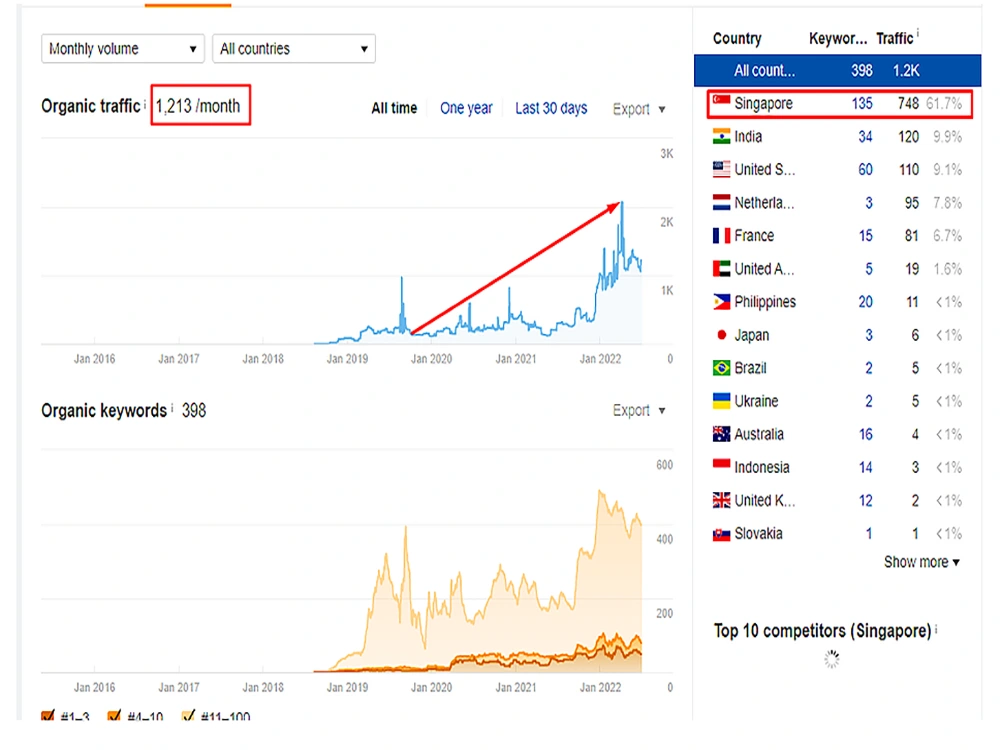Select the All countries table row
1000x750 pixels.
tap(837, 70)
